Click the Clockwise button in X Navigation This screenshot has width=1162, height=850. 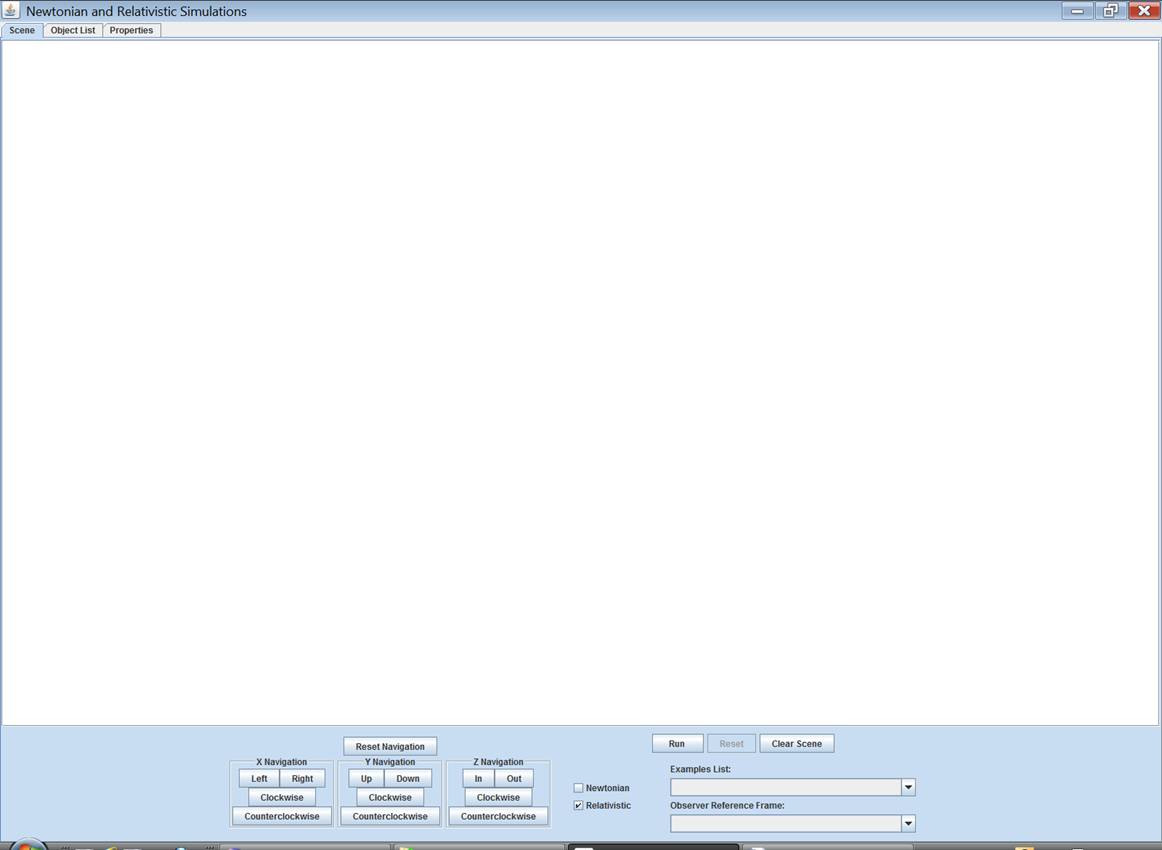pos(282,798)
